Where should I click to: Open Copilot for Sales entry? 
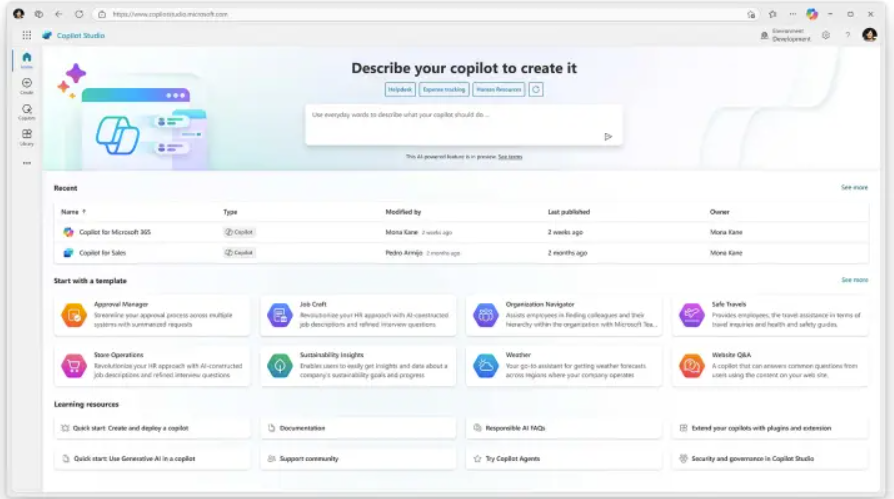tap(103, 253)
